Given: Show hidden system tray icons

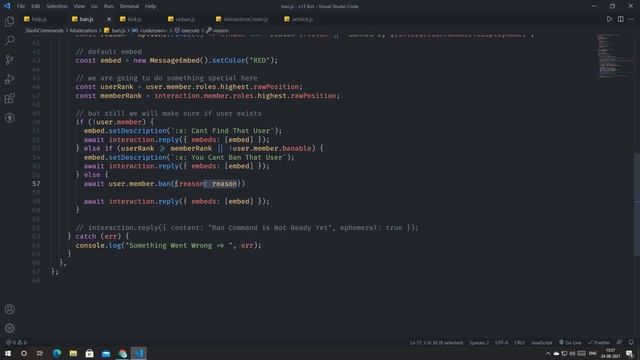Looking at the screenshot, I should tap(548, 353).
